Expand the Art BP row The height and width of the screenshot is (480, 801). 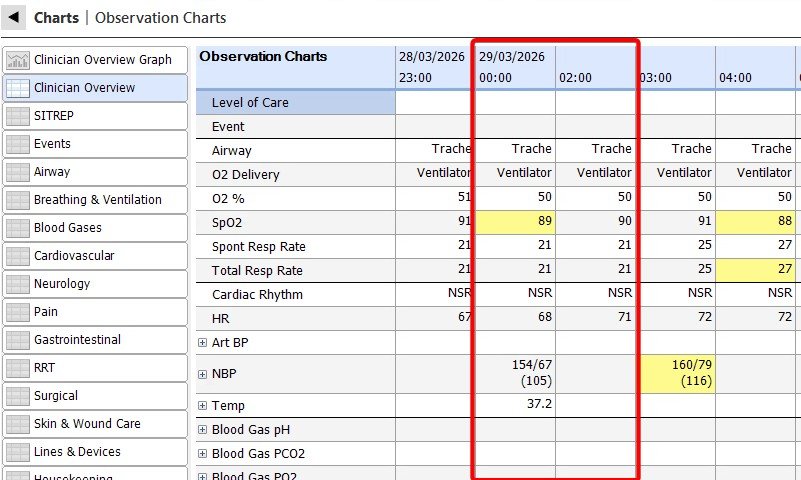(203, 343)
